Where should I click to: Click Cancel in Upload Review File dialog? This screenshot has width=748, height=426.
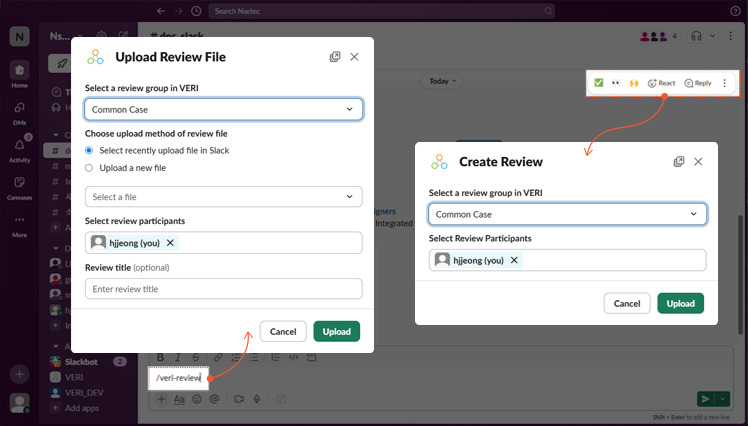click(283, 331)
